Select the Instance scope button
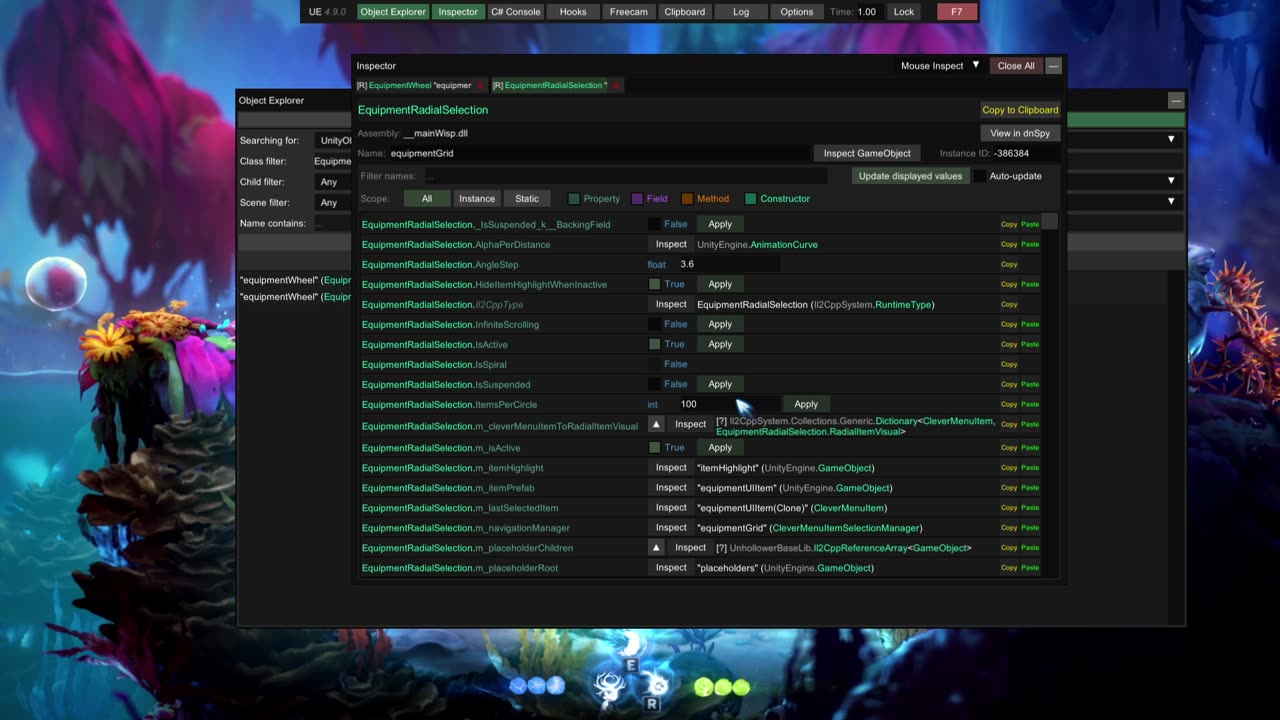This screenshot has width=1280, height=720. 477,199
